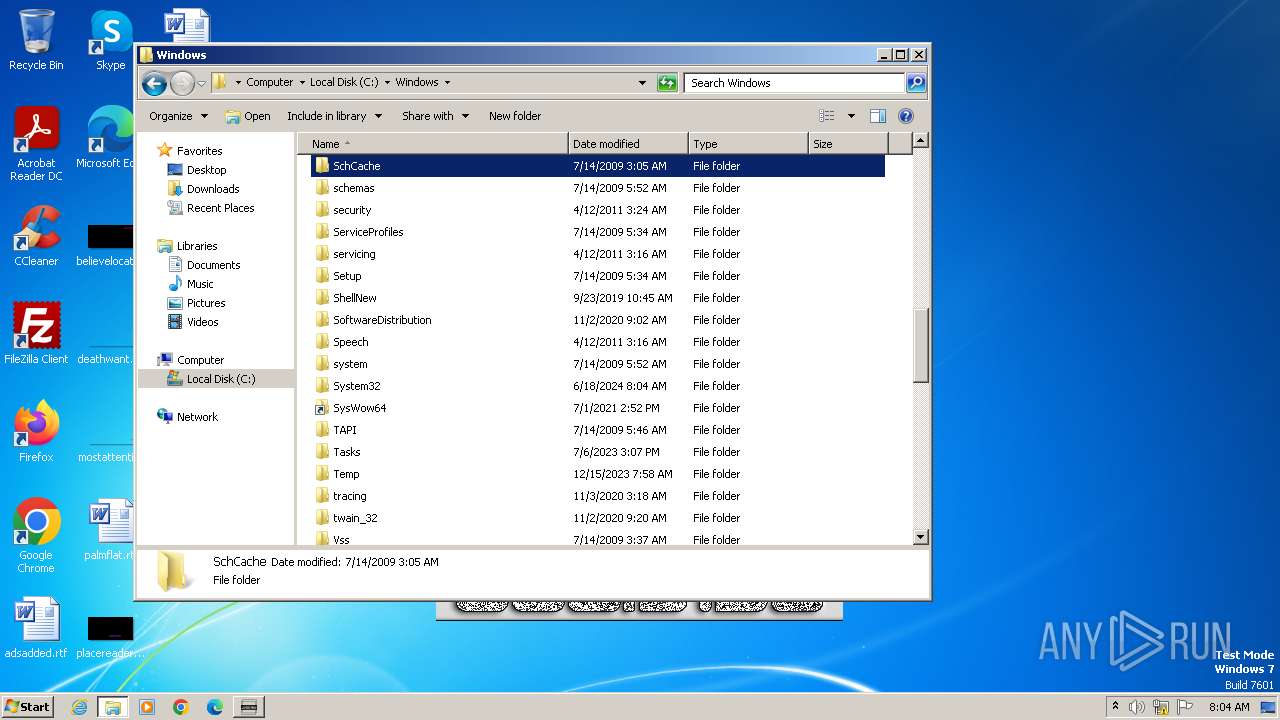Viewport: 1280px width, 720px height.
Task: Show the preview pane icon
Action: click(x=878, y=116)
